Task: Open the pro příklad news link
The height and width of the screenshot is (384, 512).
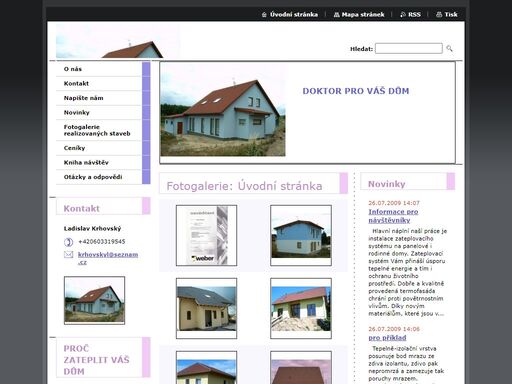Action: 387,338
